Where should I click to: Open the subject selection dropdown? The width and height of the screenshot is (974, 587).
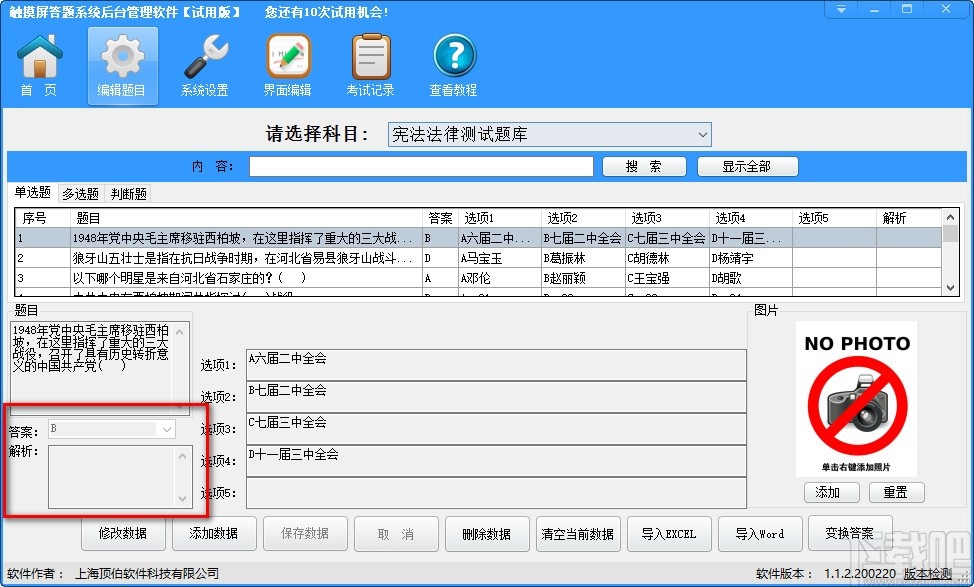point(702,134)
